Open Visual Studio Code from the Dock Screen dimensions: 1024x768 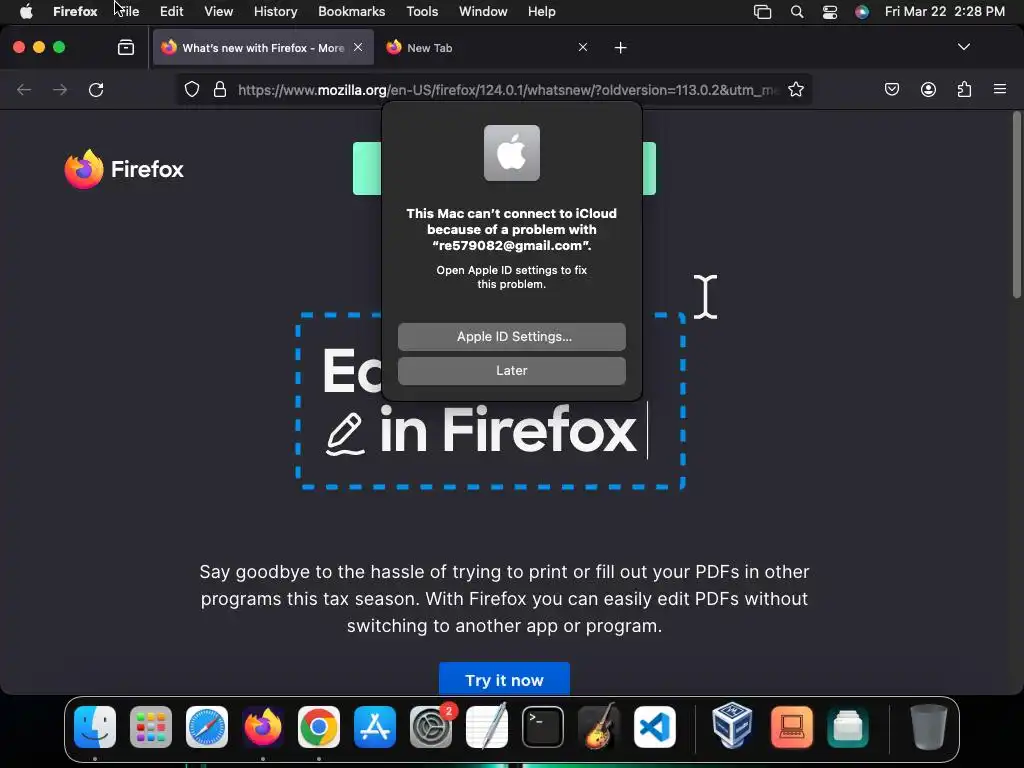tap(655, 727)
